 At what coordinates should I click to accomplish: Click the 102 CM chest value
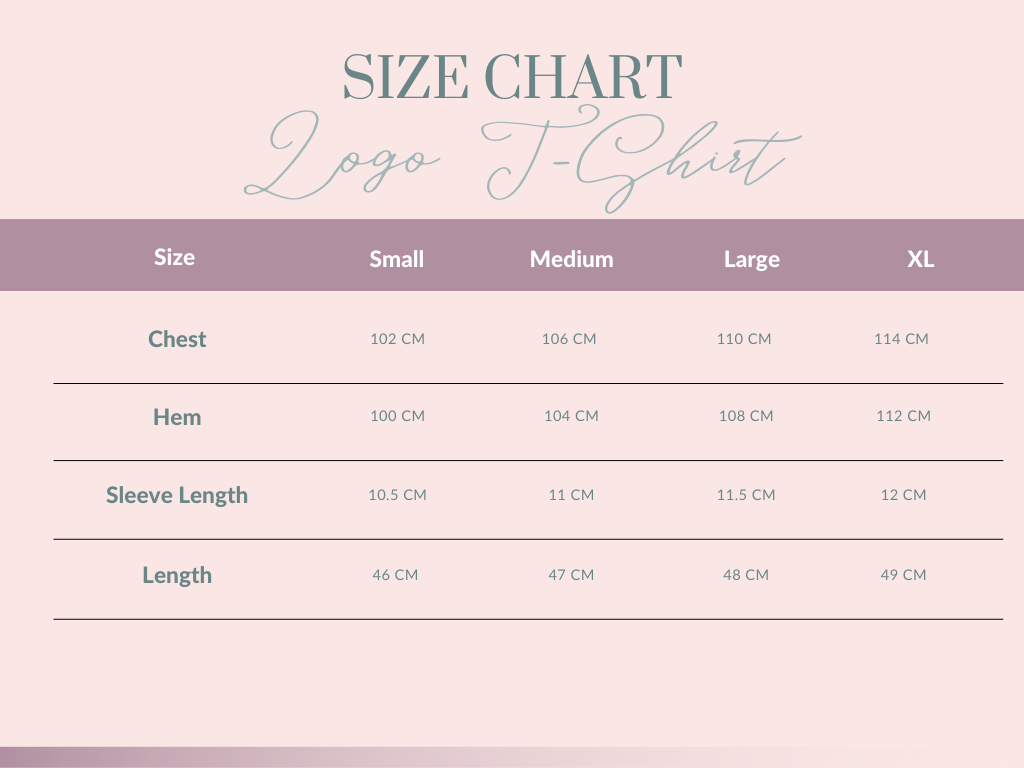tap(397, 339)
